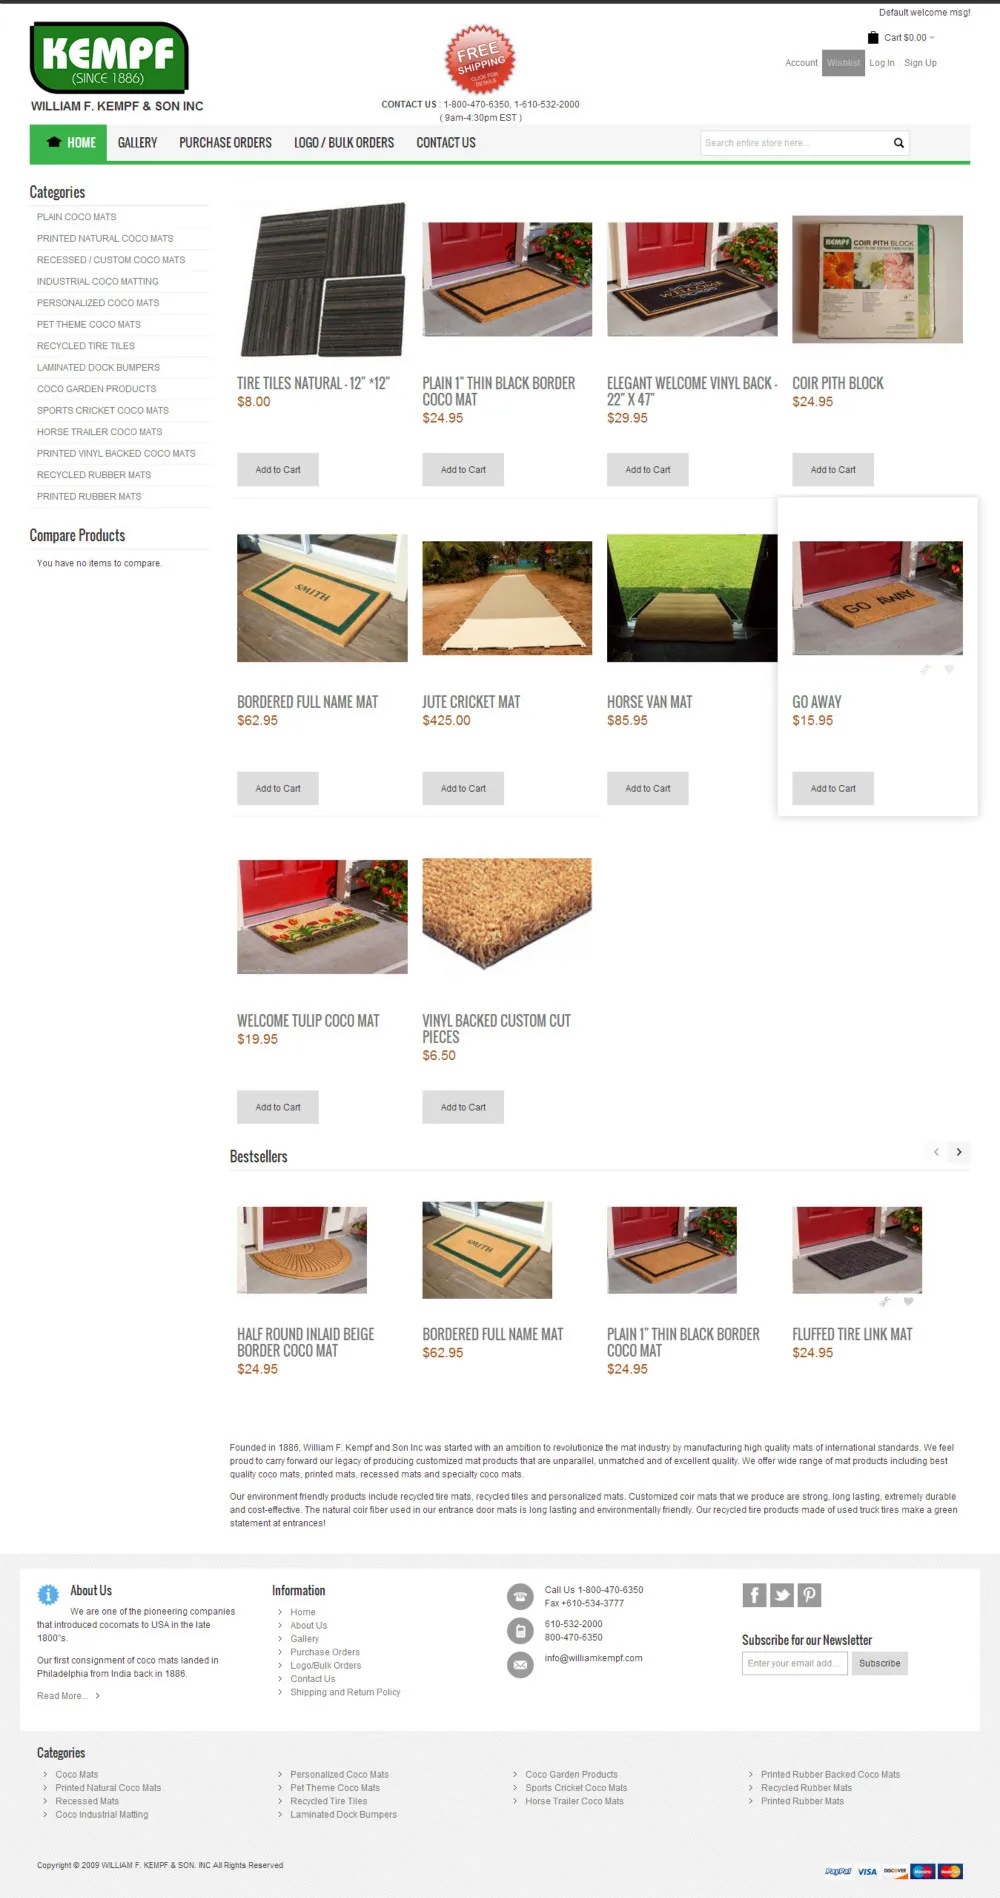Click compare icon on Go Away mat
Screen dimensions: 1000x1898
click(926, 669)
